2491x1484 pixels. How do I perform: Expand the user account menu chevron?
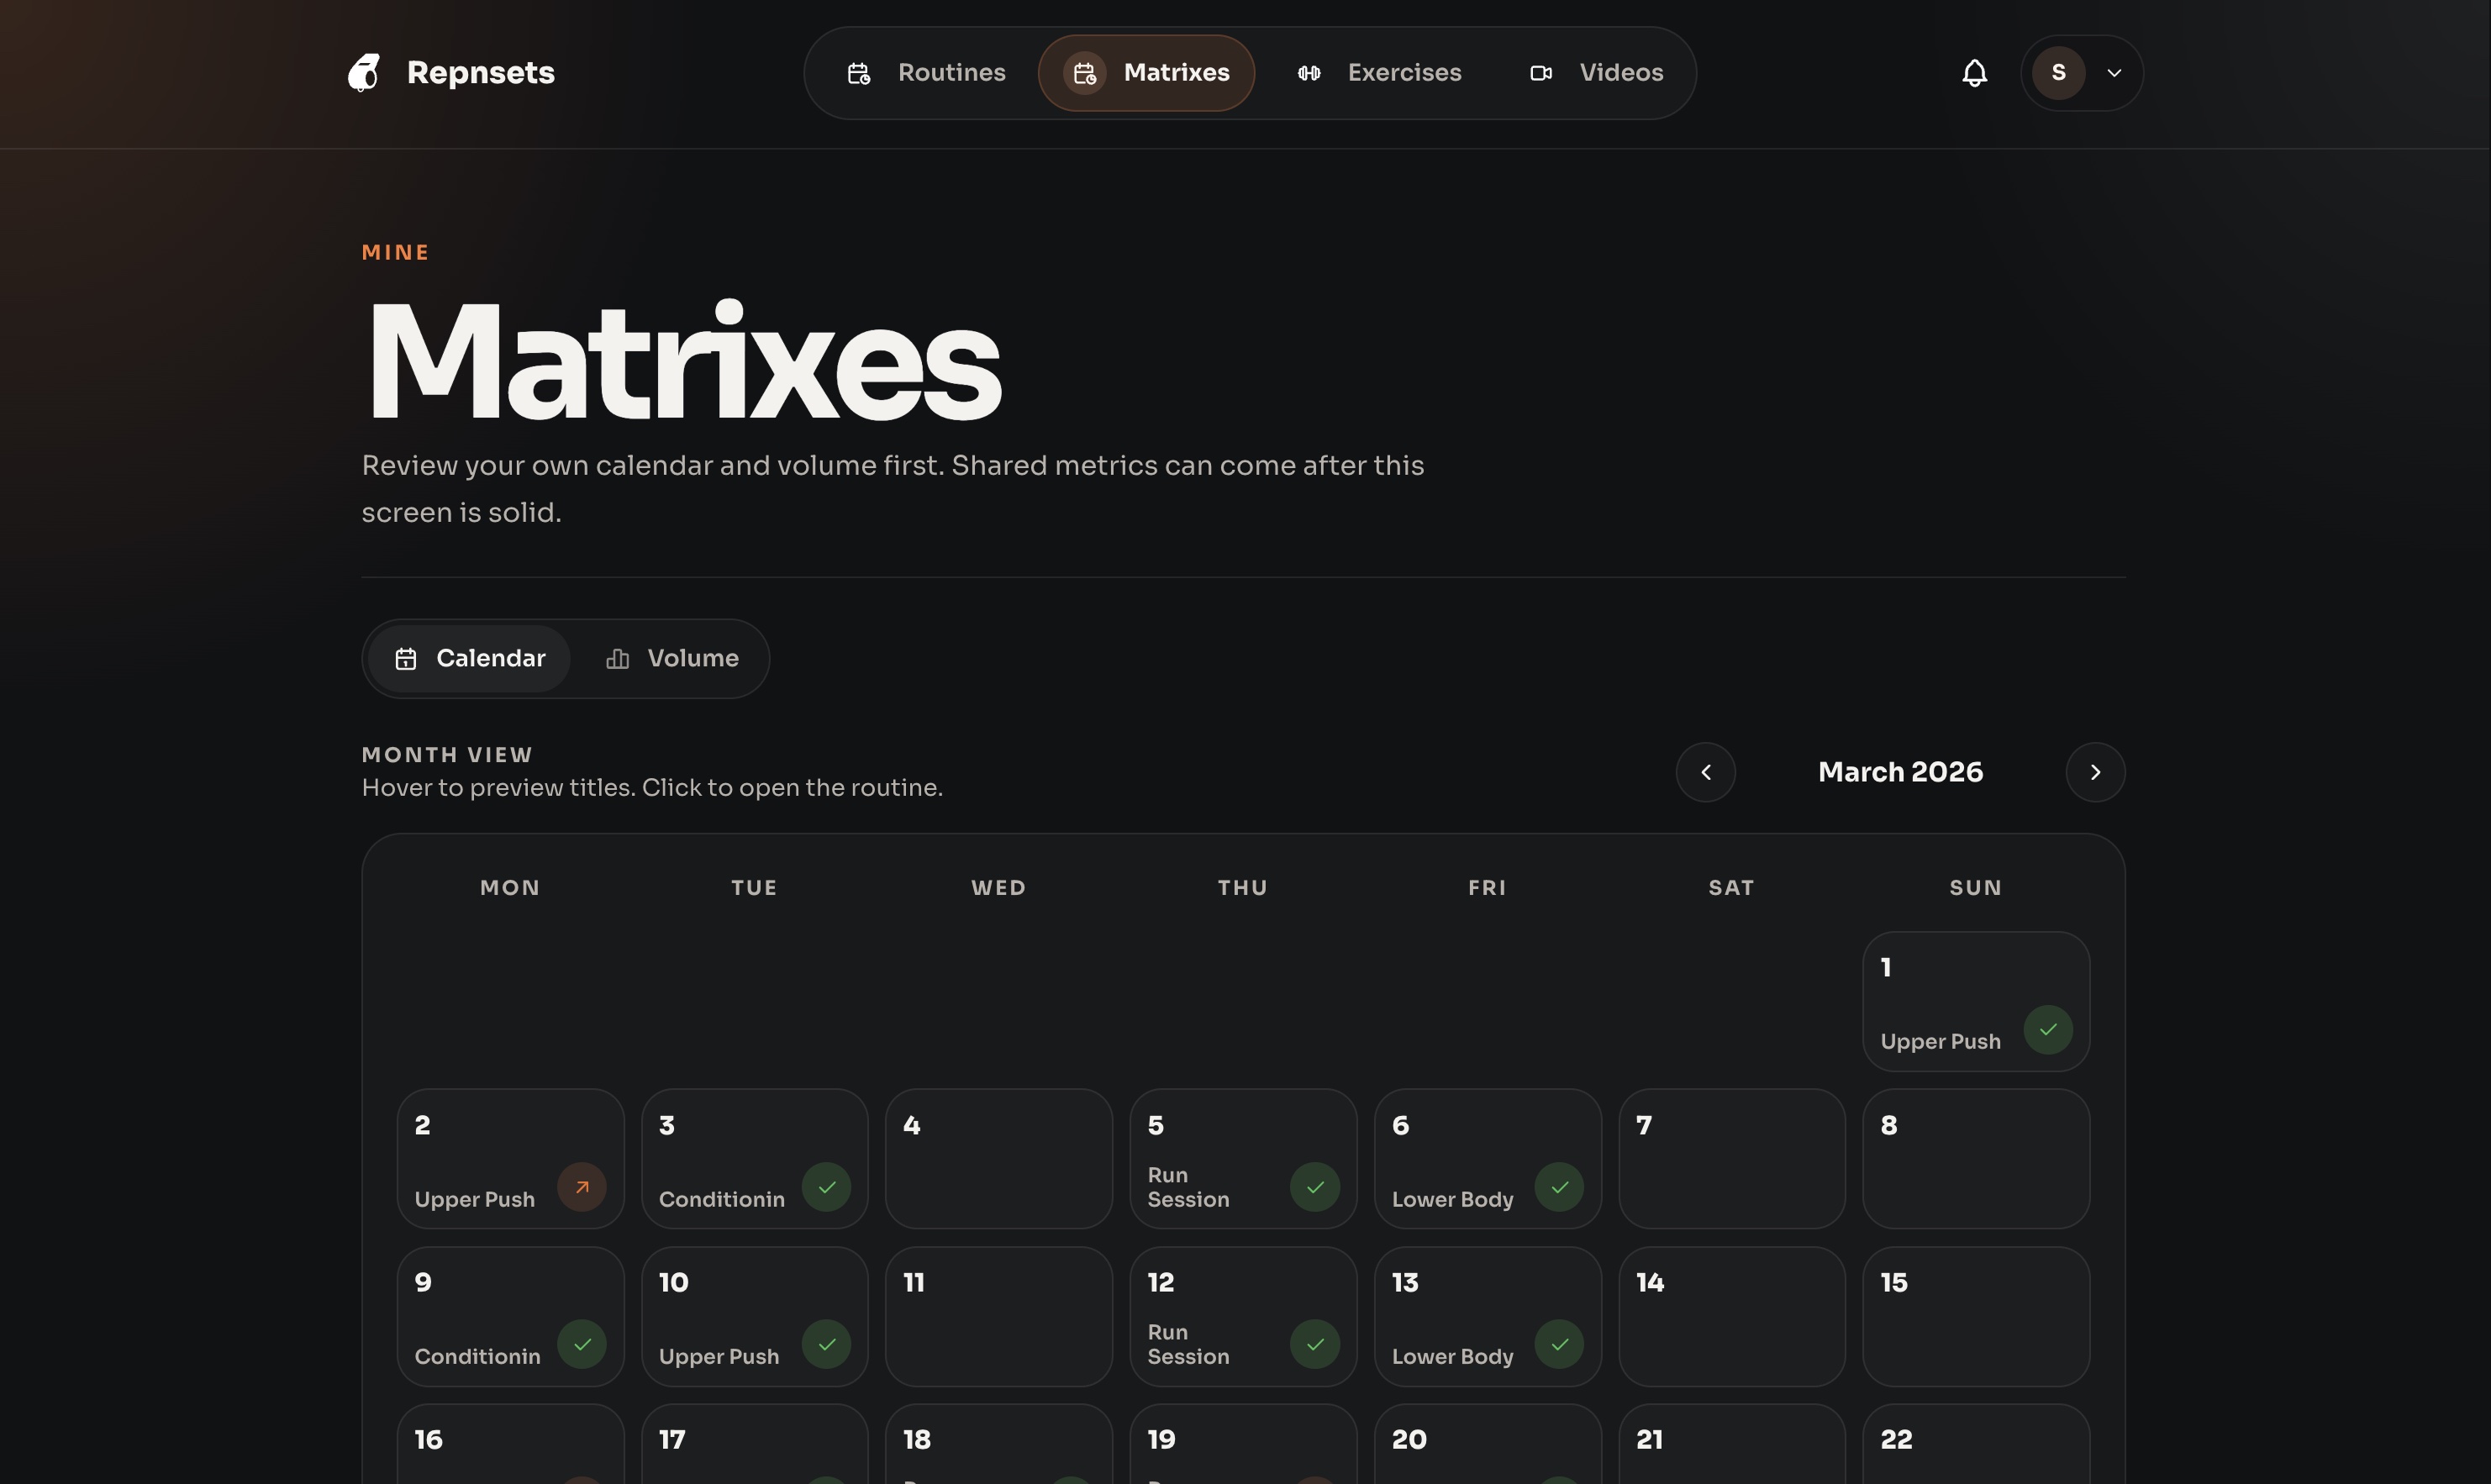[x=2113, y=73]
